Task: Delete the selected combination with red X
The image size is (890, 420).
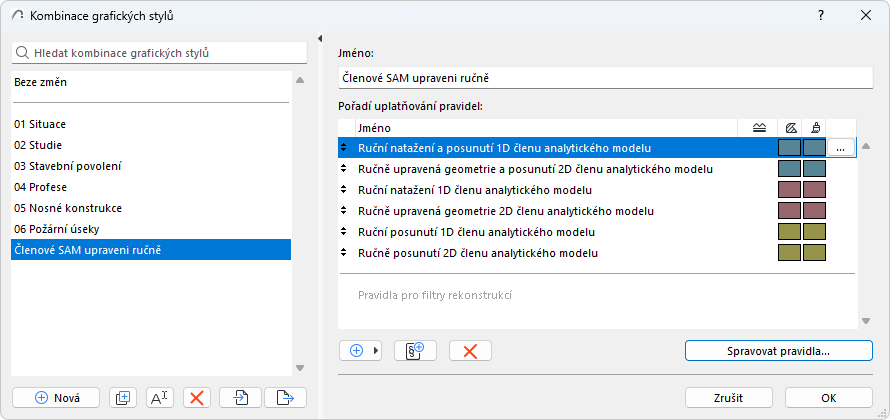Action: 197,397
